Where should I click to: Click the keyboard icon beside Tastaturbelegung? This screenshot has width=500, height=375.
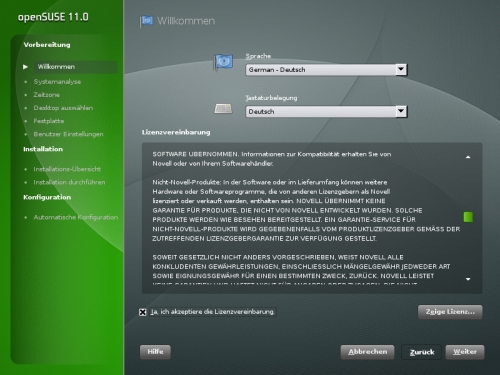(223, 108)
